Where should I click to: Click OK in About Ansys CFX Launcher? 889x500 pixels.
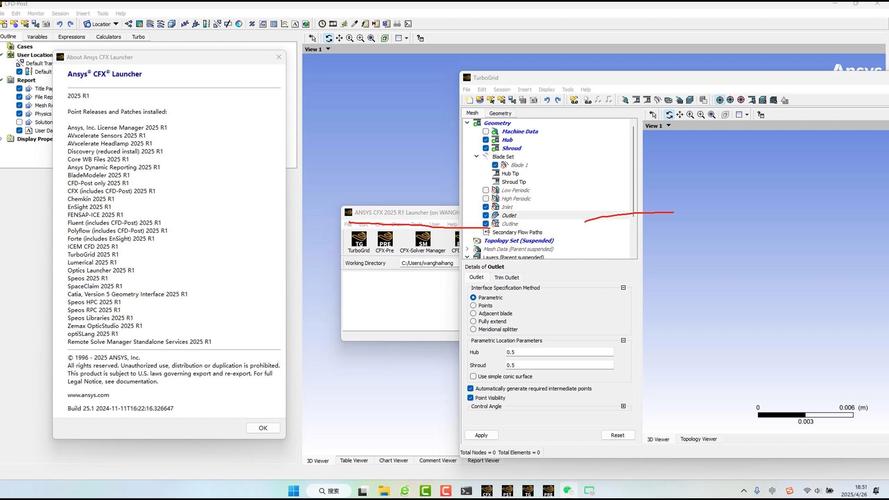tap(263, 428)
